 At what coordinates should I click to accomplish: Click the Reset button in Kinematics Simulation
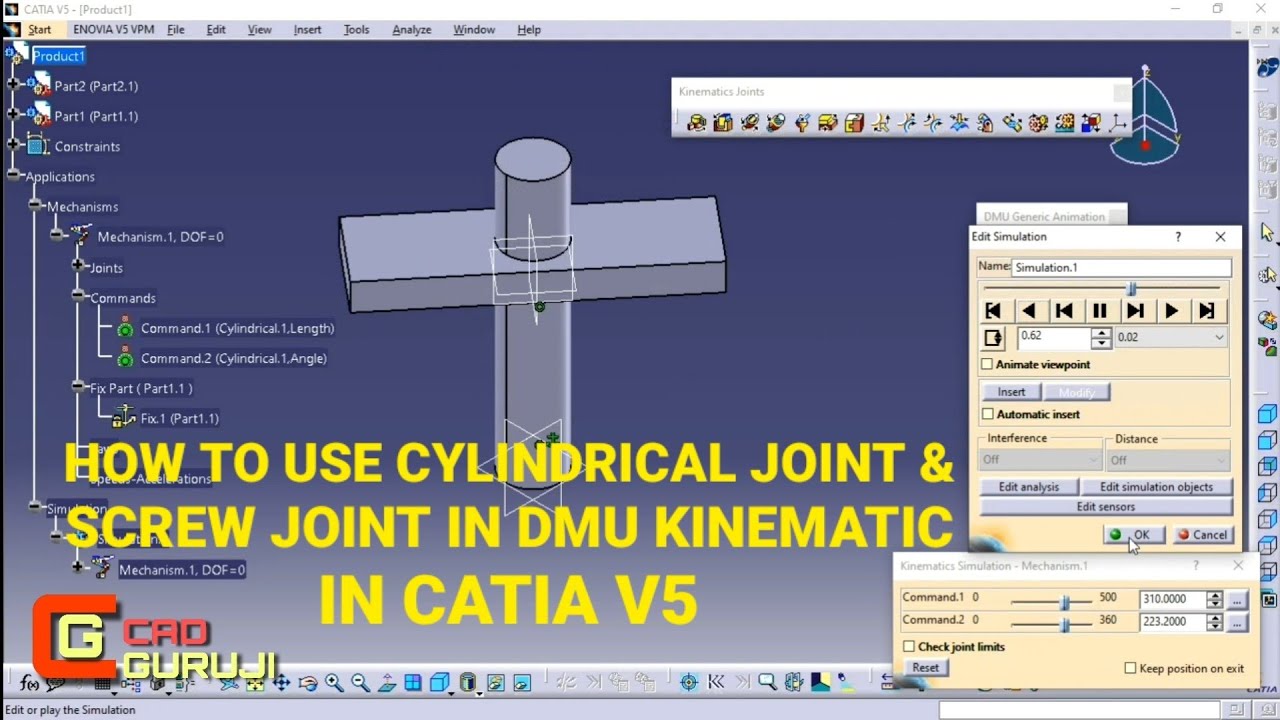[x=925, y=668]
